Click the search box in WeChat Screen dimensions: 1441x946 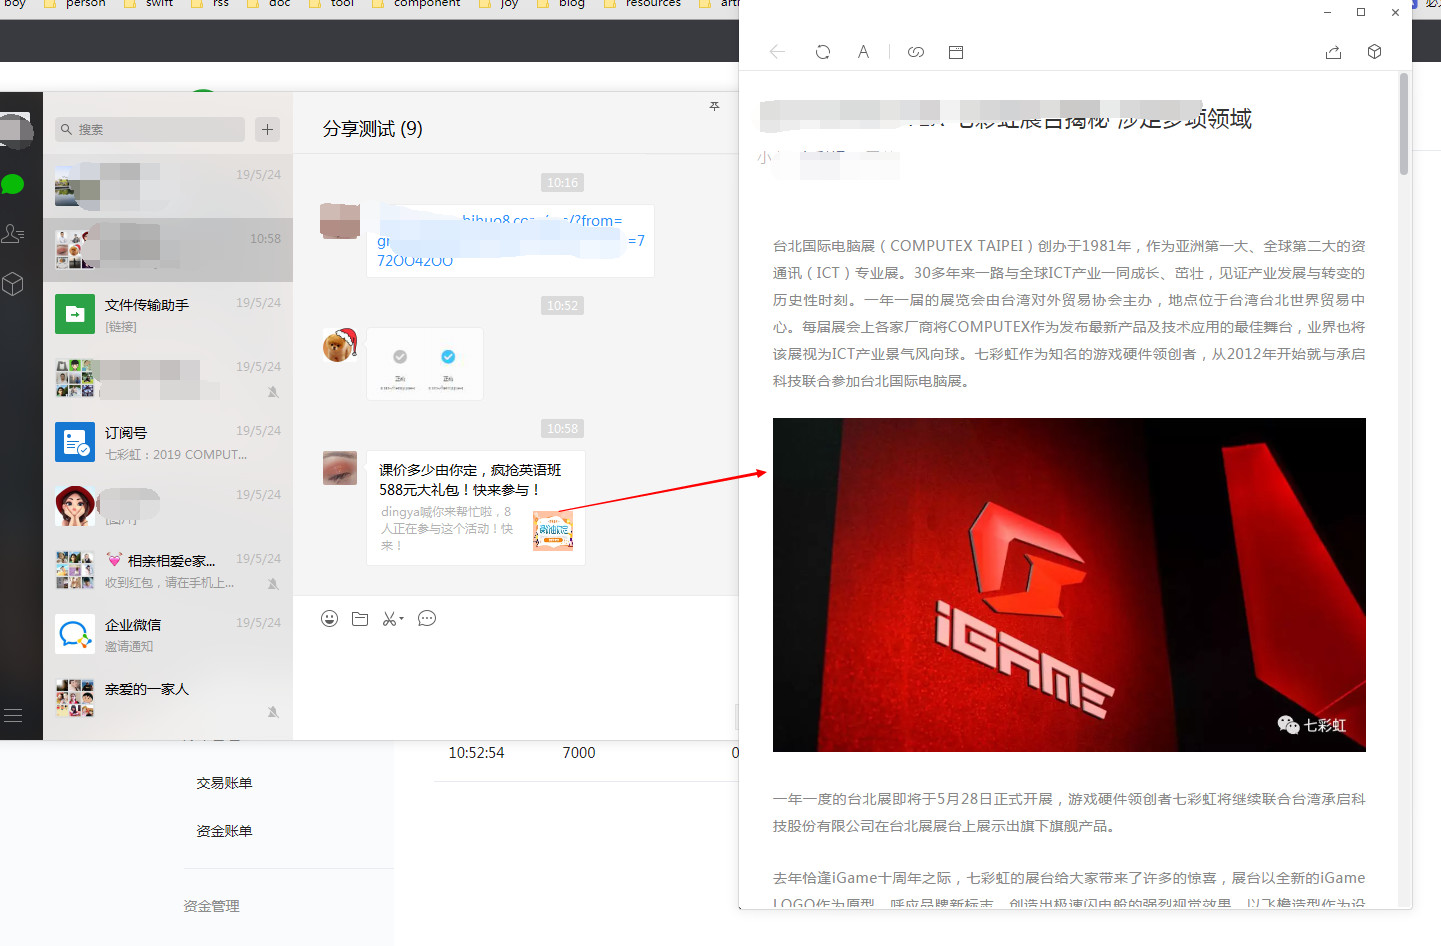coord(150,129)
